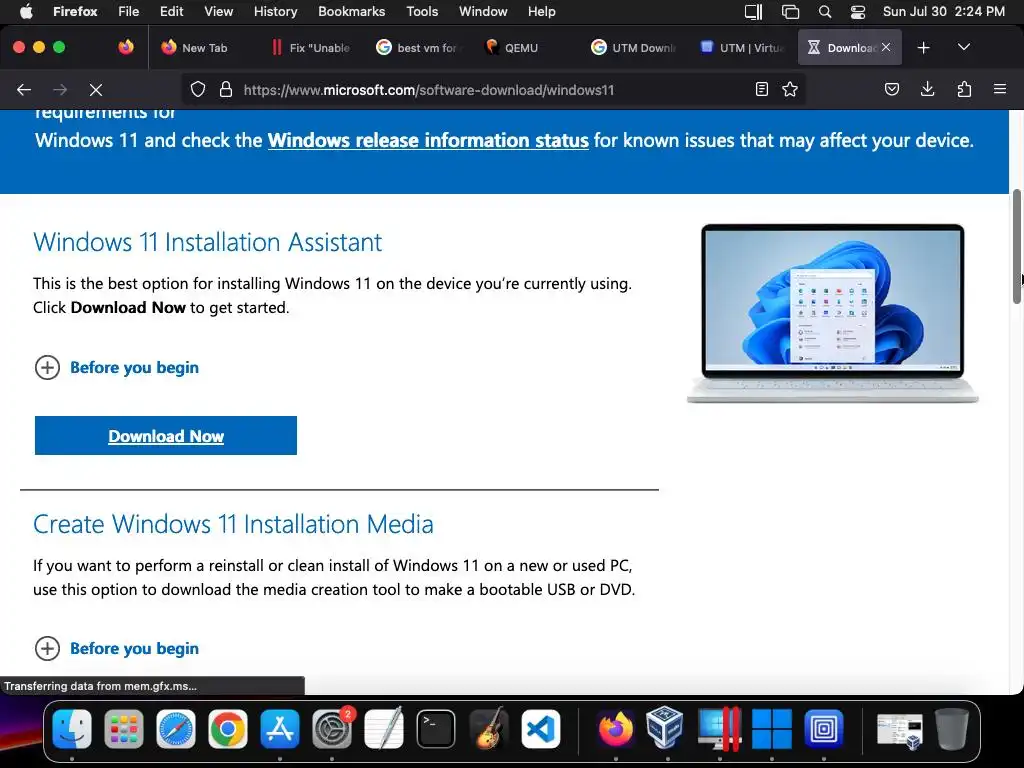The width and height of the screenshot is (1024, 768).
Task: Click the page vertical scrollbar thumb
Action: 1017,247
